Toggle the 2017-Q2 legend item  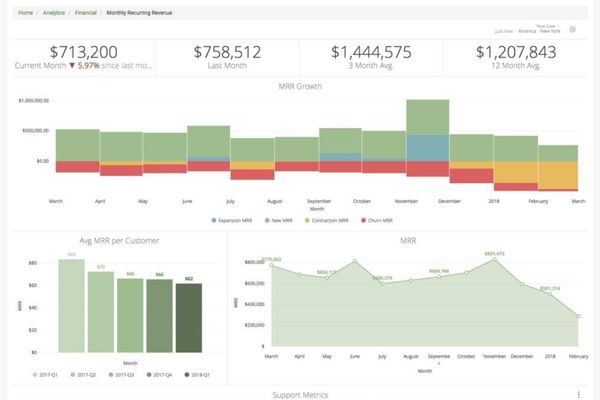[83, 375]
